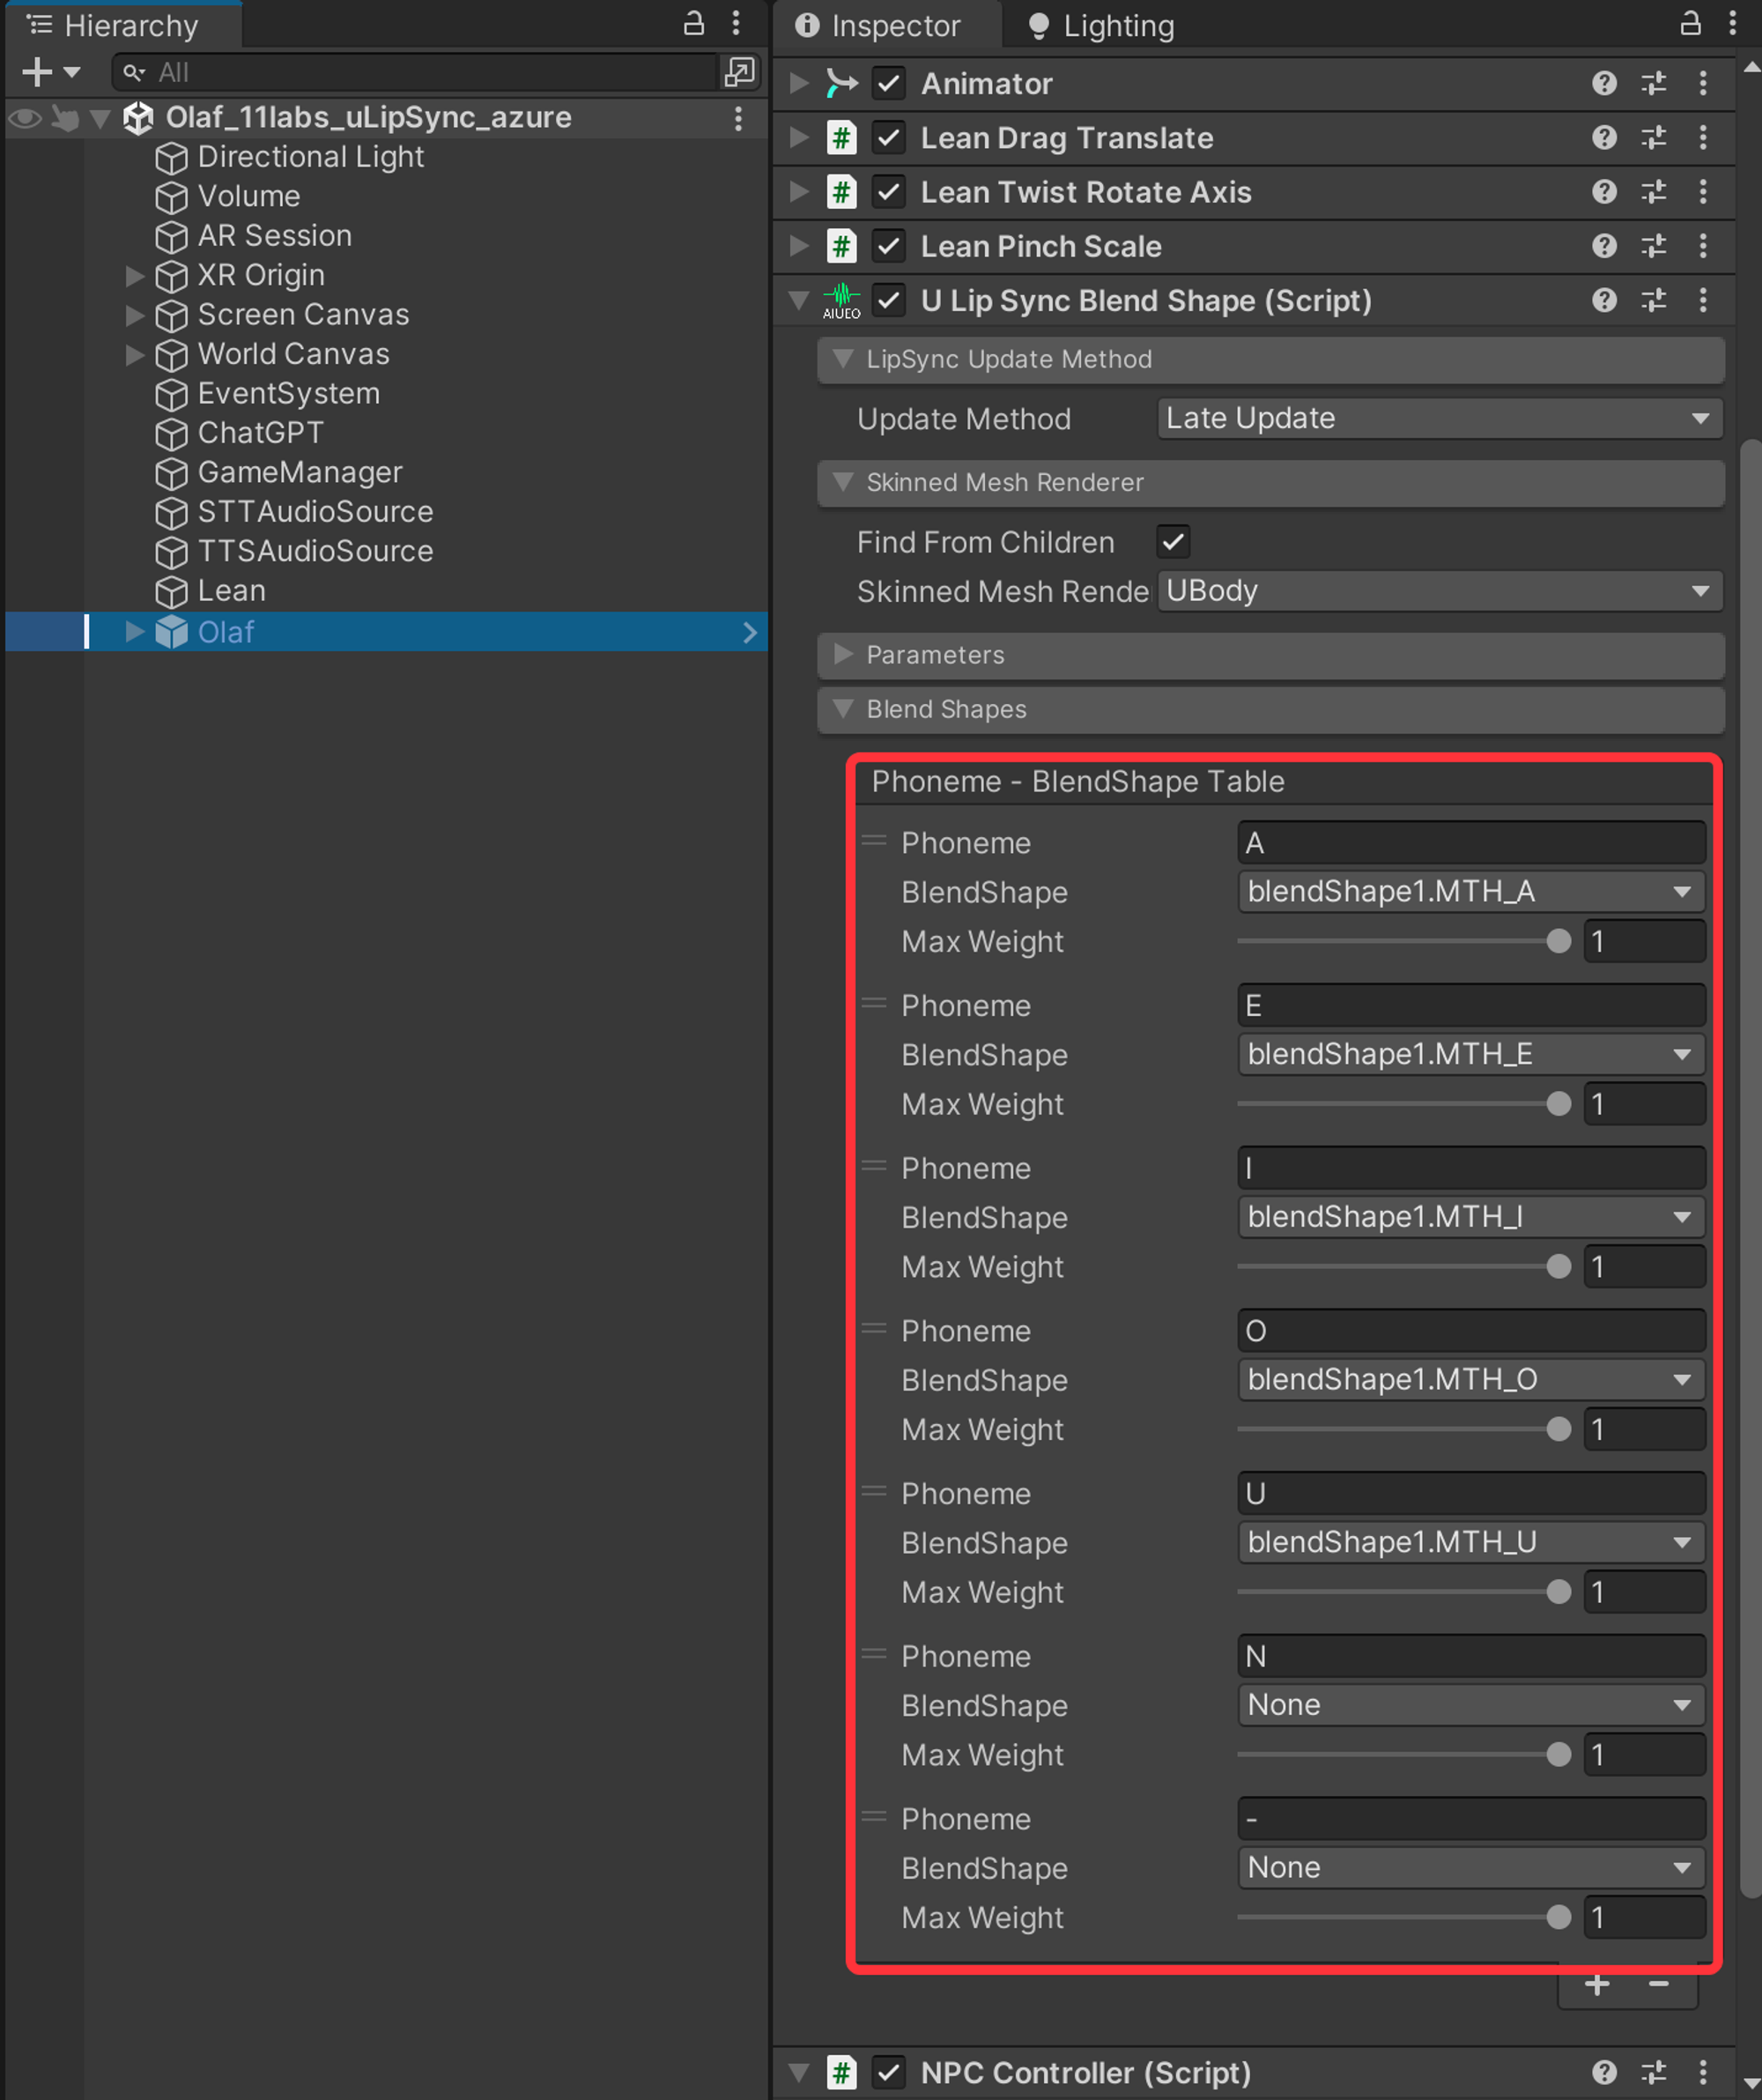Expand the XR Origin object in hierarchy
1762x2100 pixels.
134,275
